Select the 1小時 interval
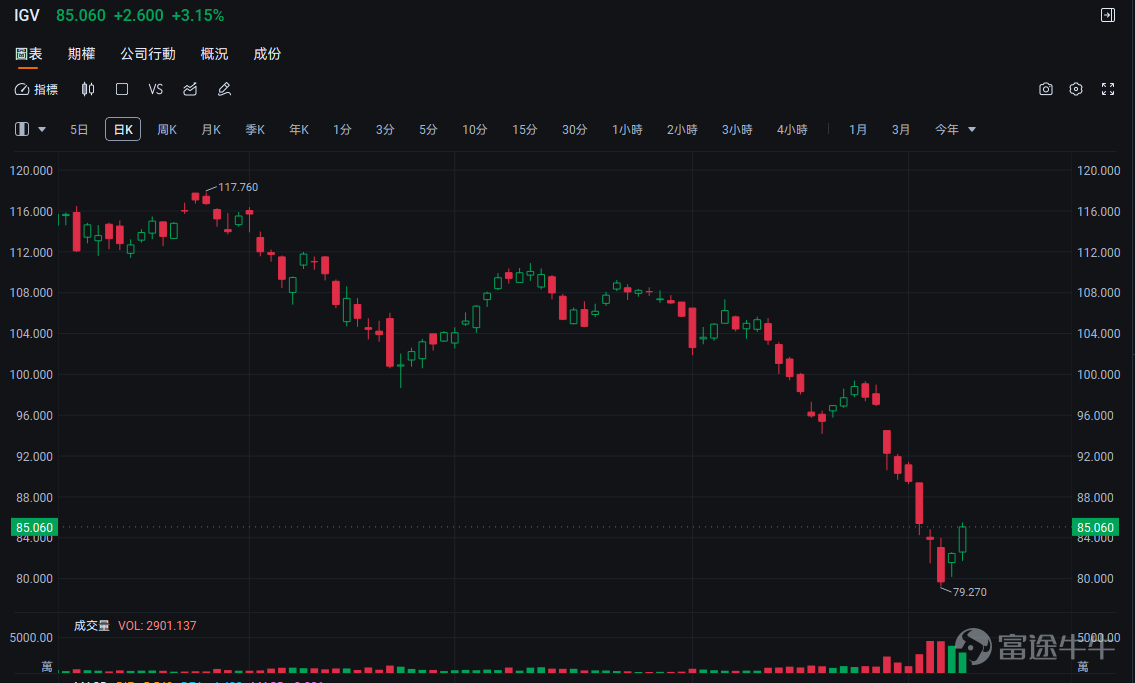This screenshot has height=683, width=1135. (627, 130)
